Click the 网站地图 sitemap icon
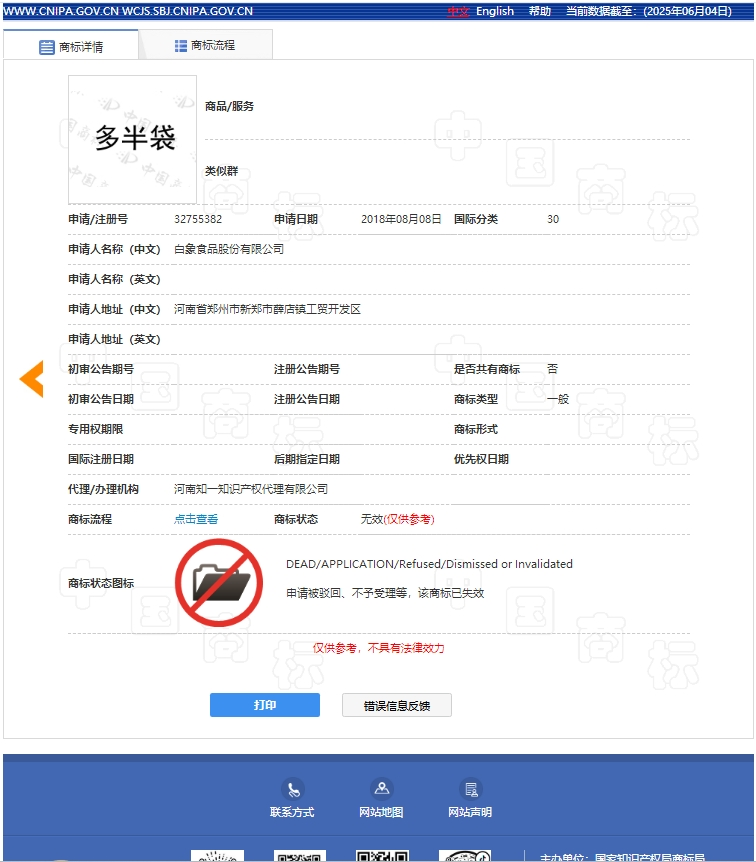 coord(381,789)
